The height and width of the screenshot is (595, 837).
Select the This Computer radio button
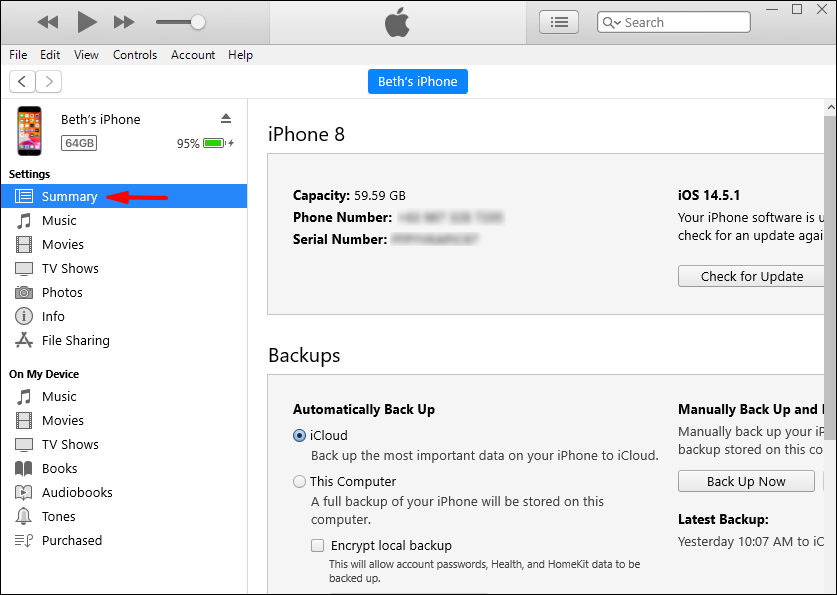coord(299,481)
